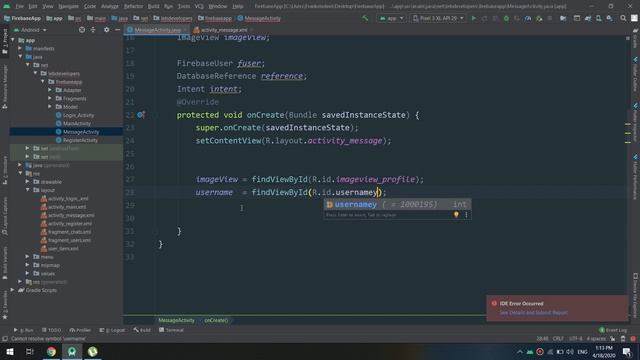Image resolution: width=640 pixels, height=360 pixels.
Task: Toggle the Structure side panel
Action: [x=5, y=170]
